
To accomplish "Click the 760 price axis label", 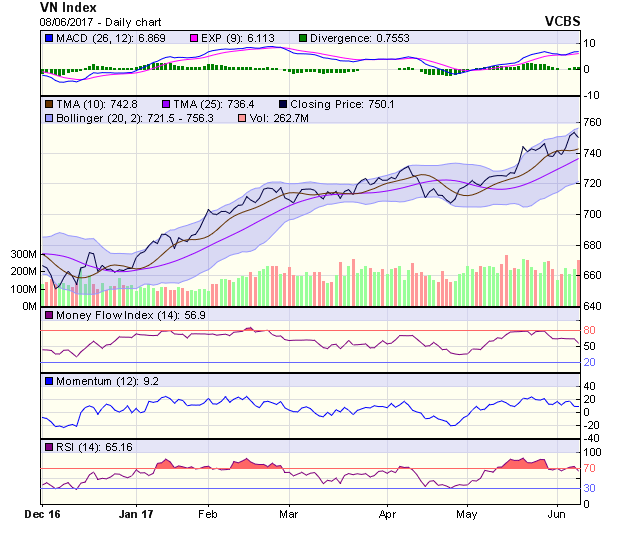I will click(592, 122).
